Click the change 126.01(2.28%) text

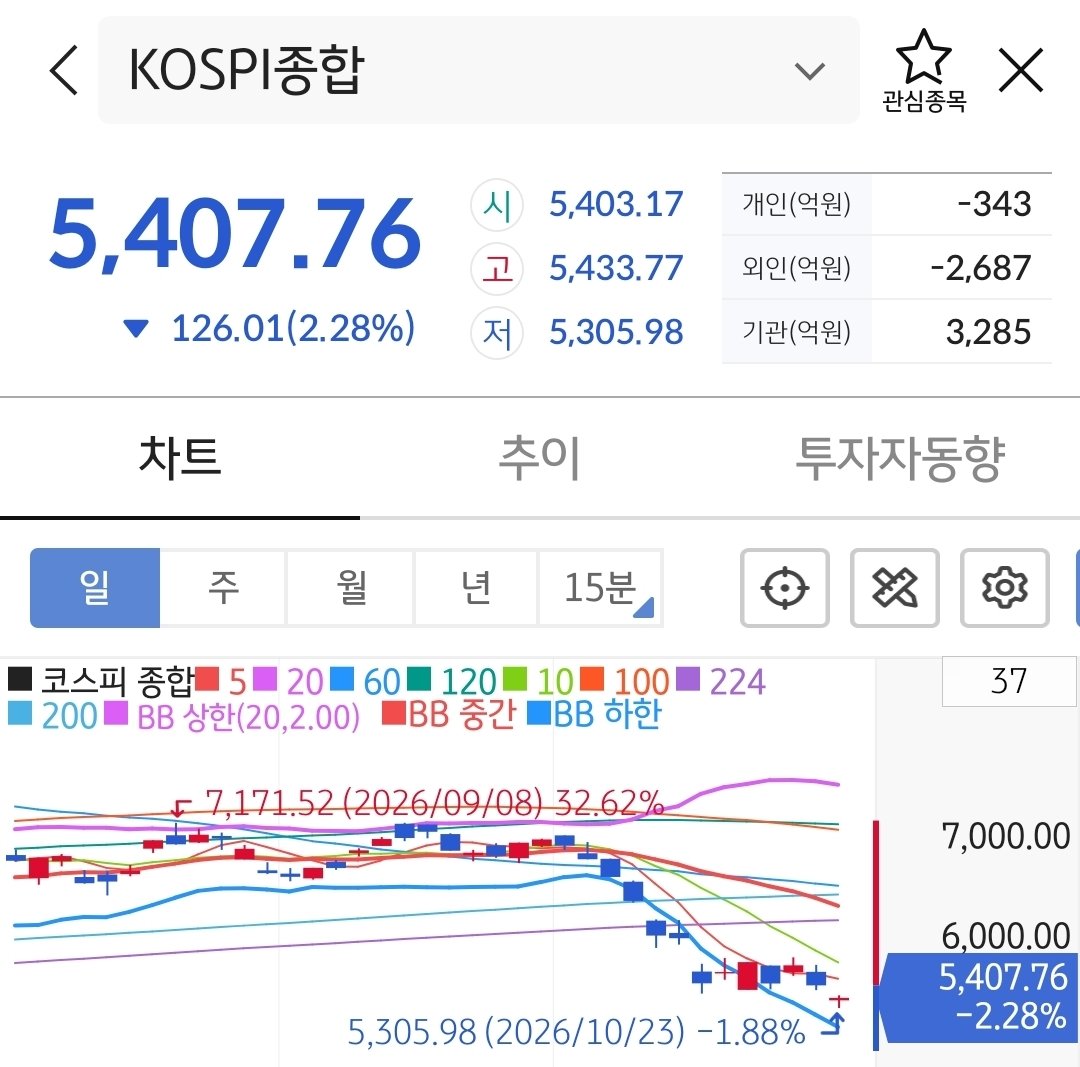click(x=293, y=328)
